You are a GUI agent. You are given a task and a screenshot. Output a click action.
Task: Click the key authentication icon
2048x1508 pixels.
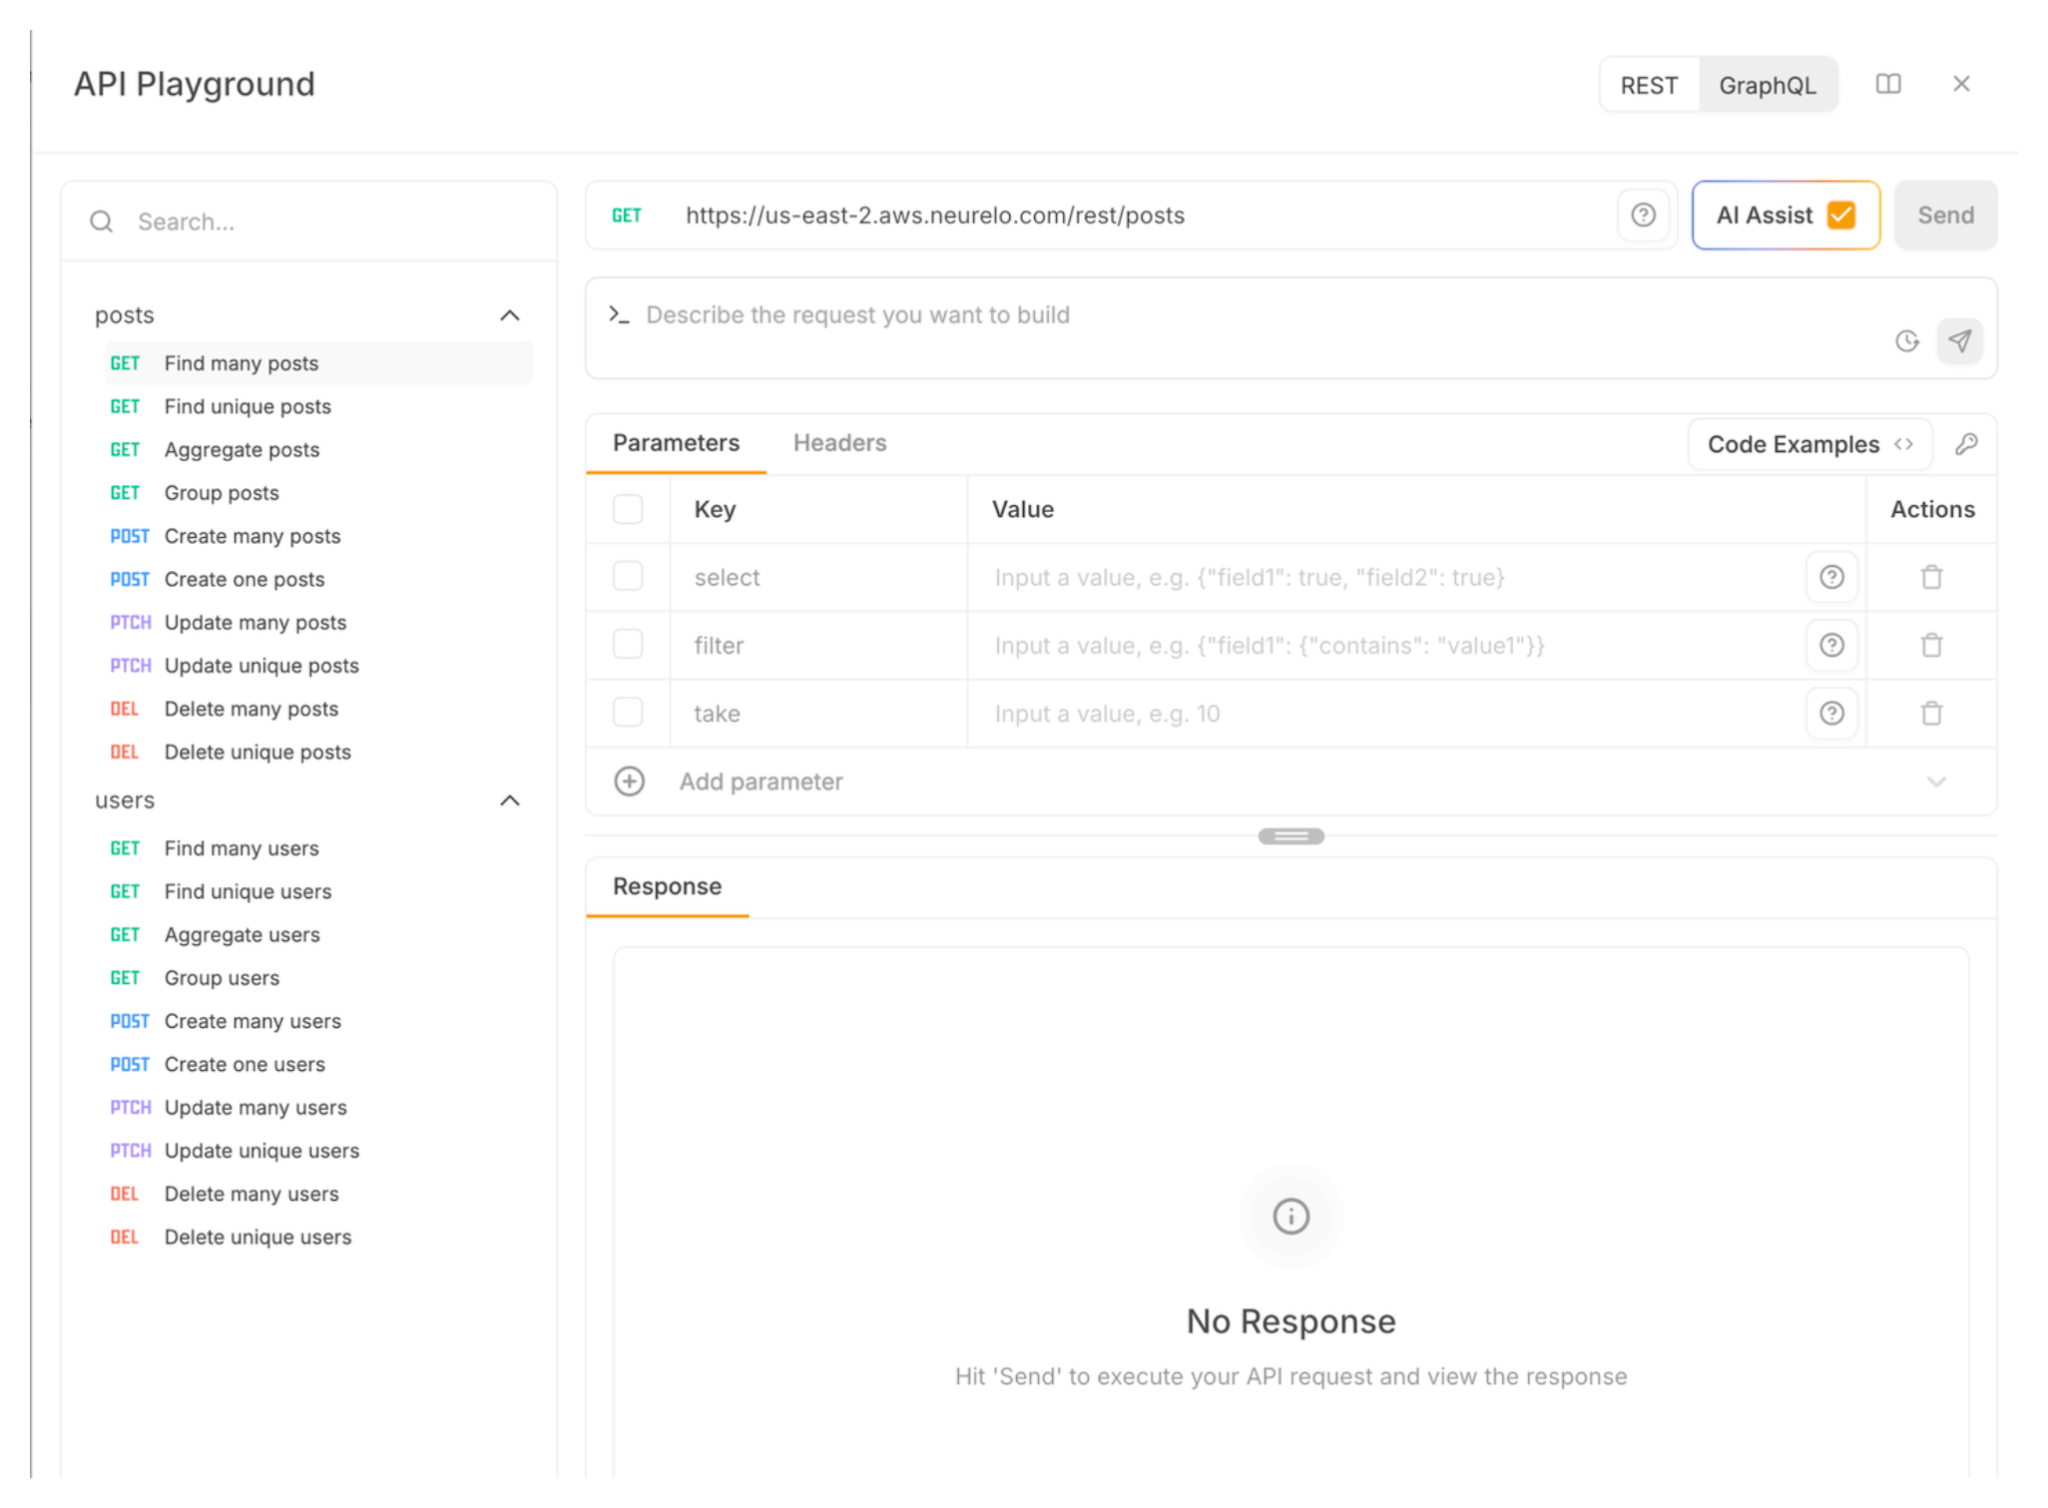pos(1966,444)
